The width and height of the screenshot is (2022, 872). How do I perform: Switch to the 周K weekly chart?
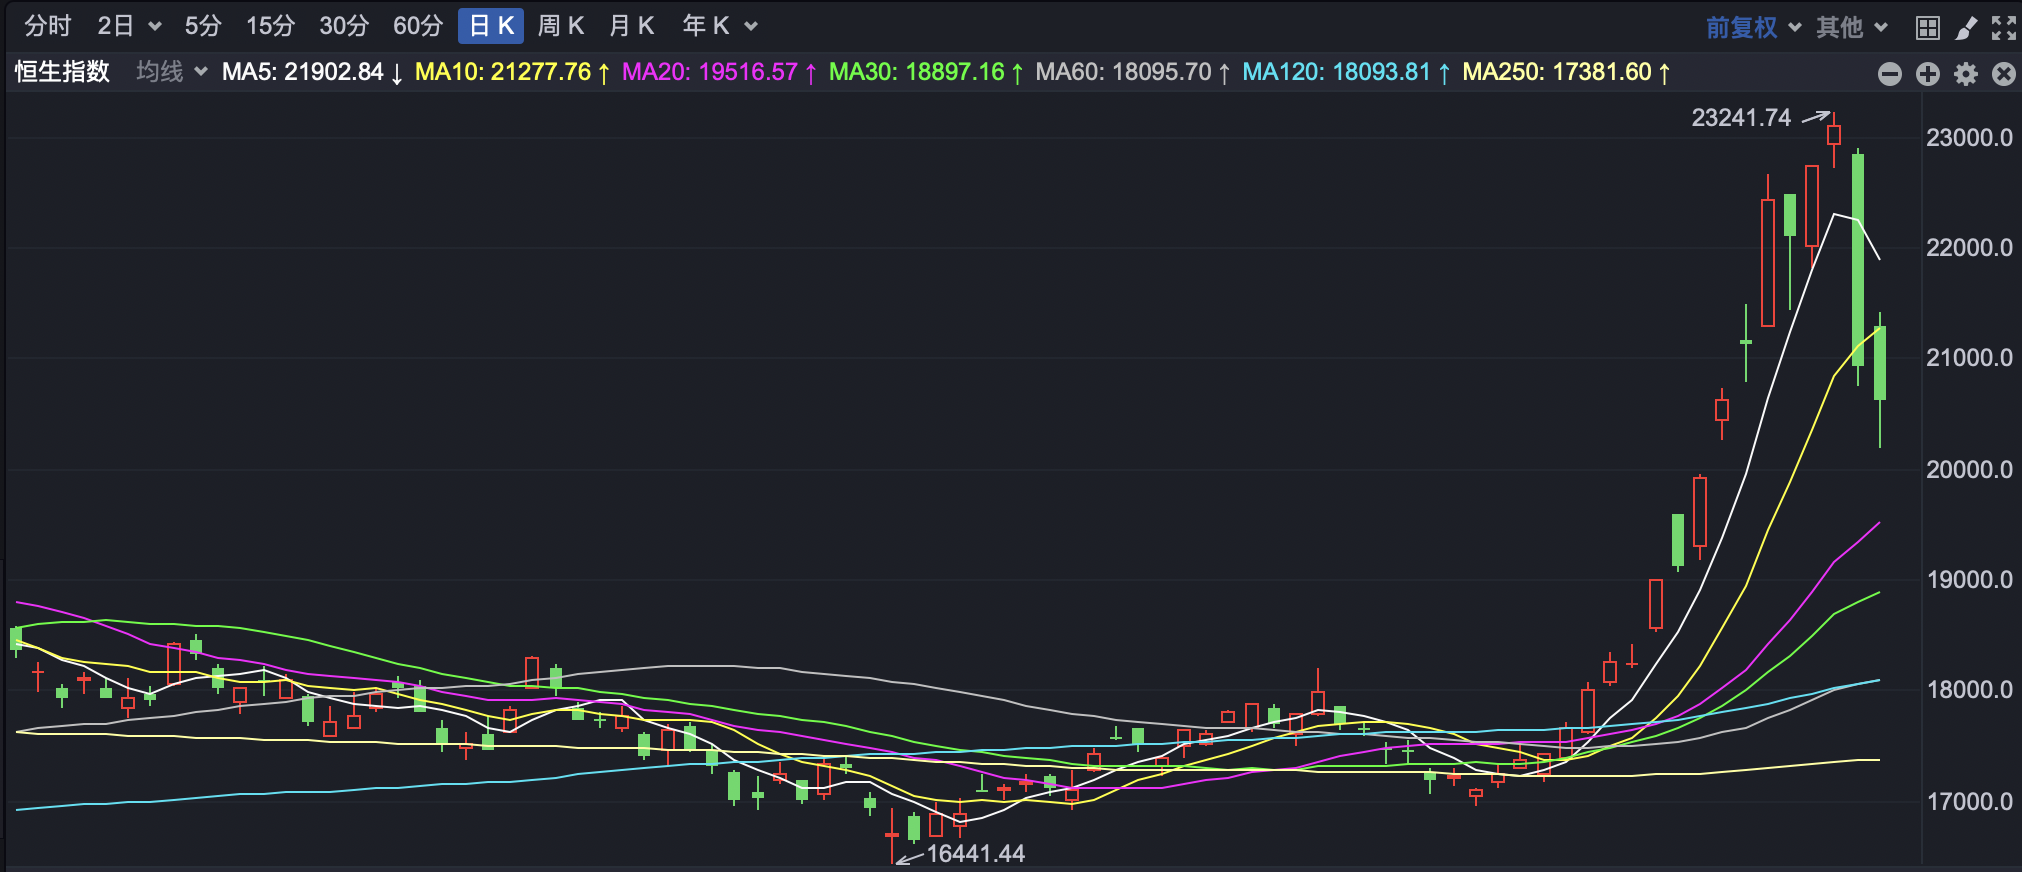[x=560, y=26]
